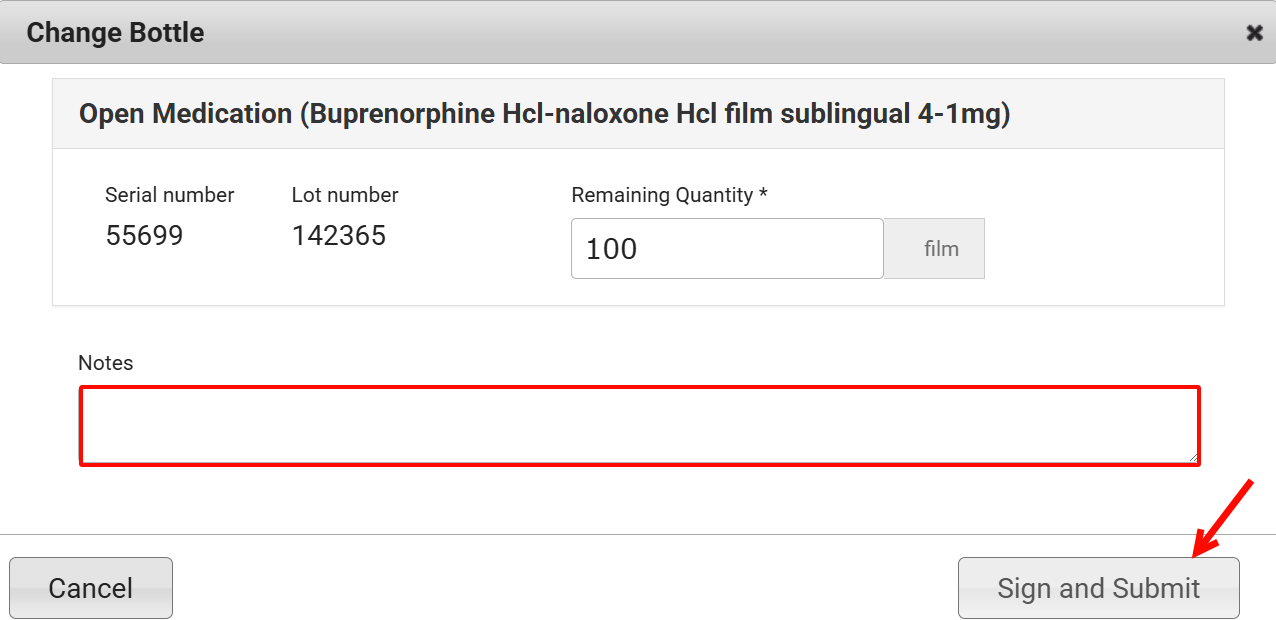Click the Serial number label
This screenshot has width=1276, height=620.
pos(169,195)
